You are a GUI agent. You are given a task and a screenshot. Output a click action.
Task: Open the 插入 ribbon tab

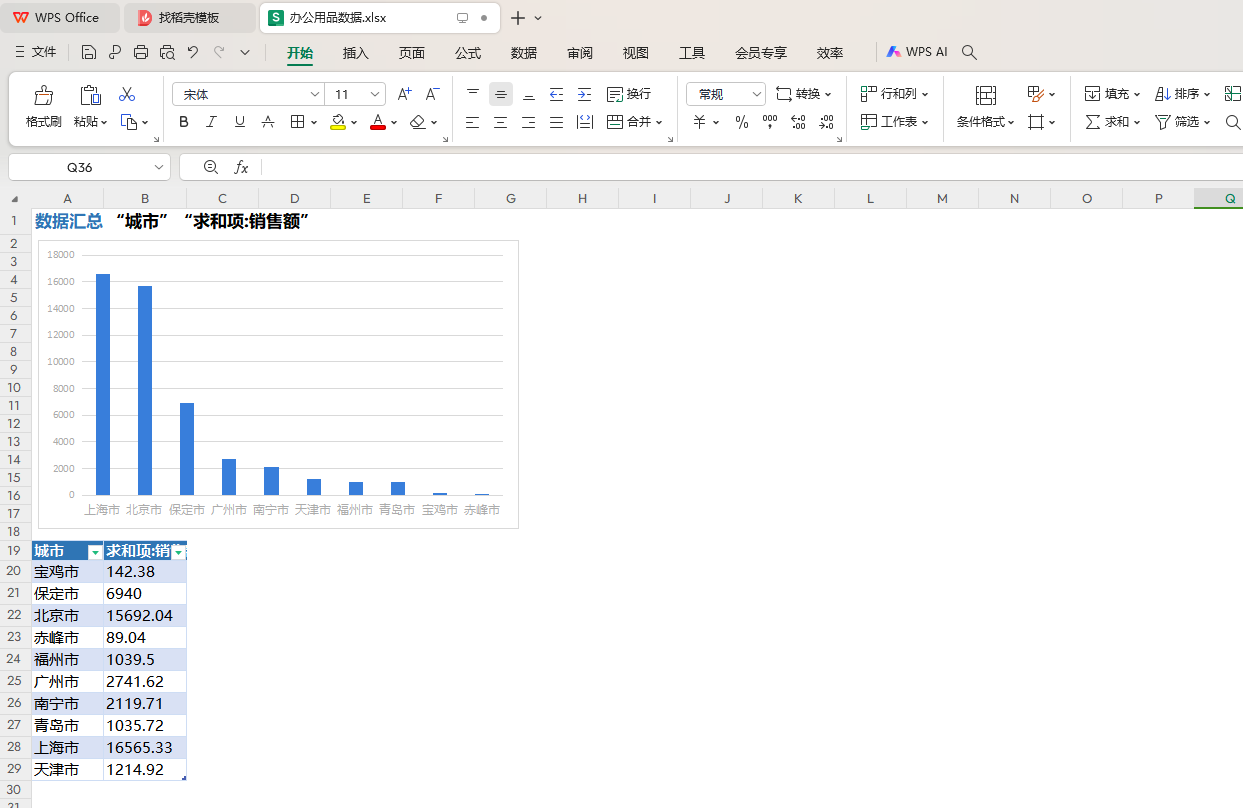(x=356, y=52)
